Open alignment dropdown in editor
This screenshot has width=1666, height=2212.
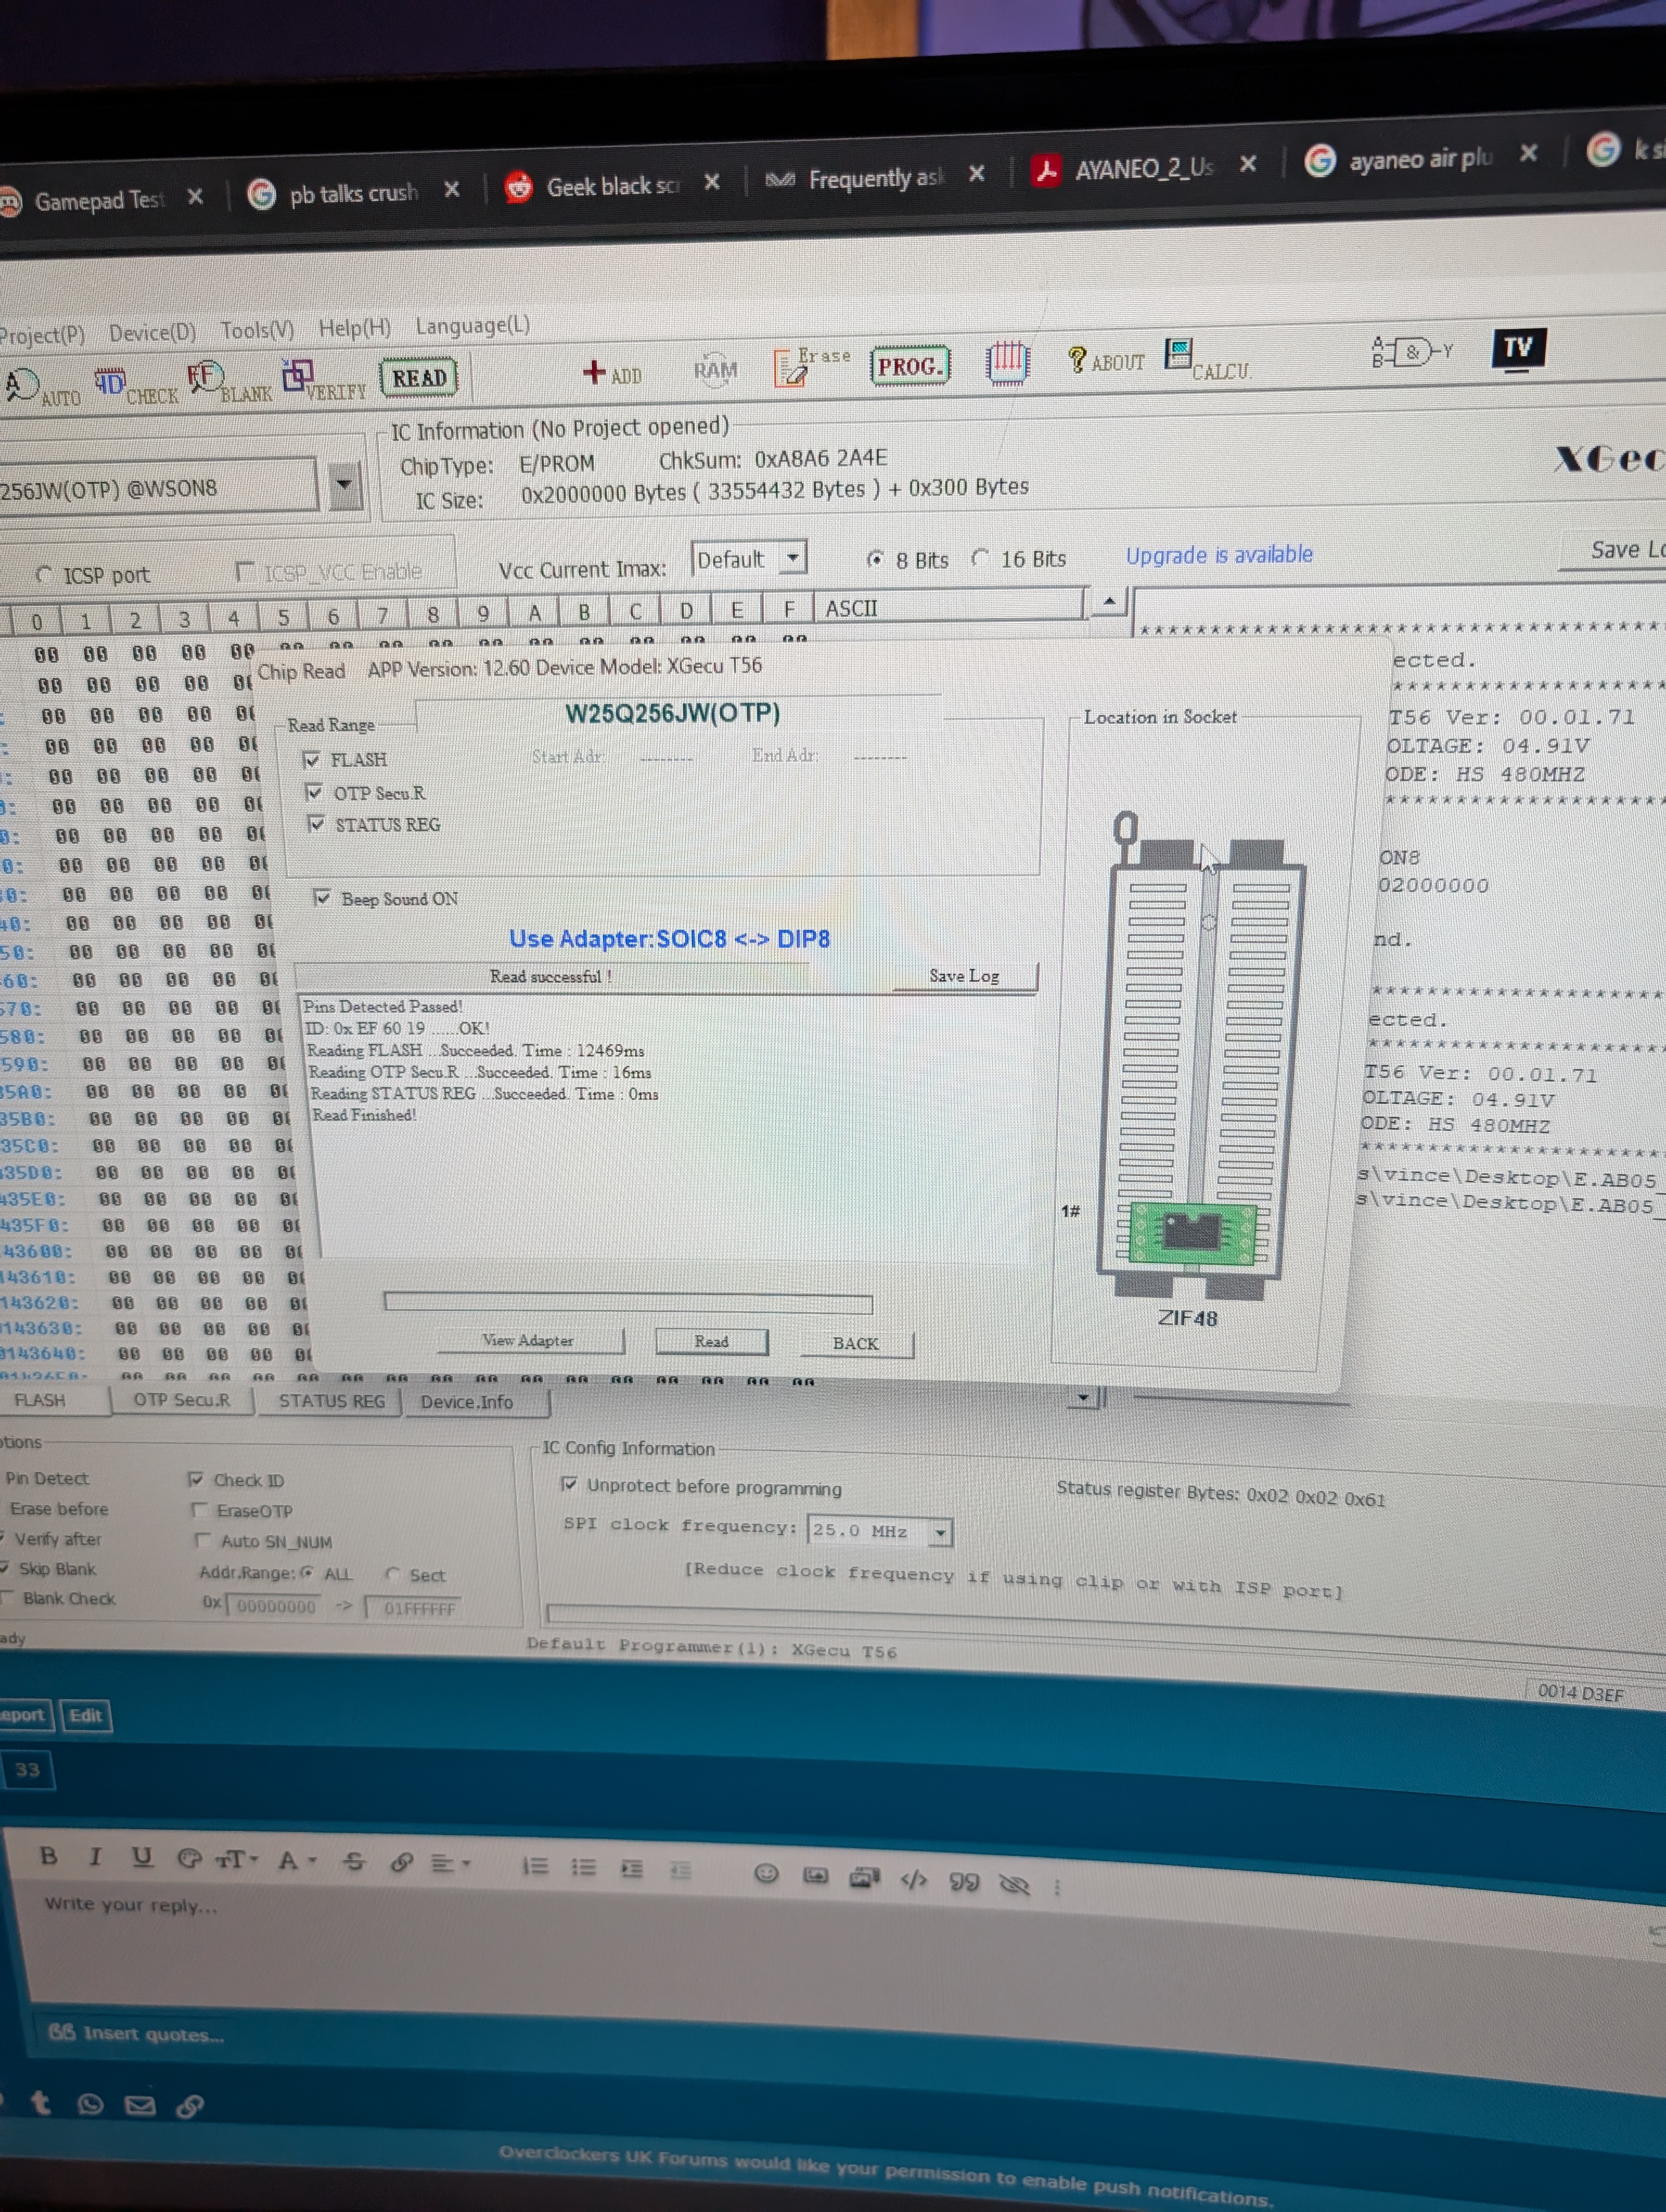click(450, 1864)
